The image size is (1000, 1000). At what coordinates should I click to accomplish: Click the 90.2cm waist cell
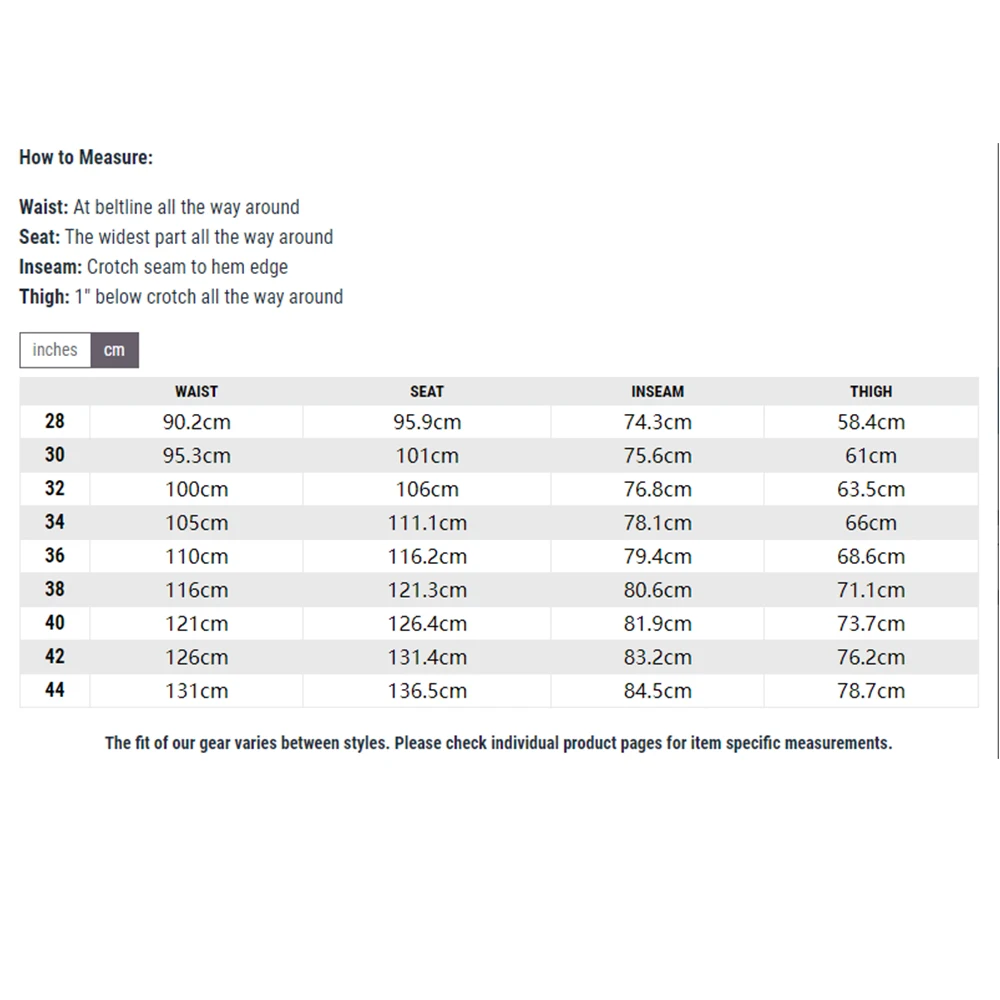coord(196,422)
